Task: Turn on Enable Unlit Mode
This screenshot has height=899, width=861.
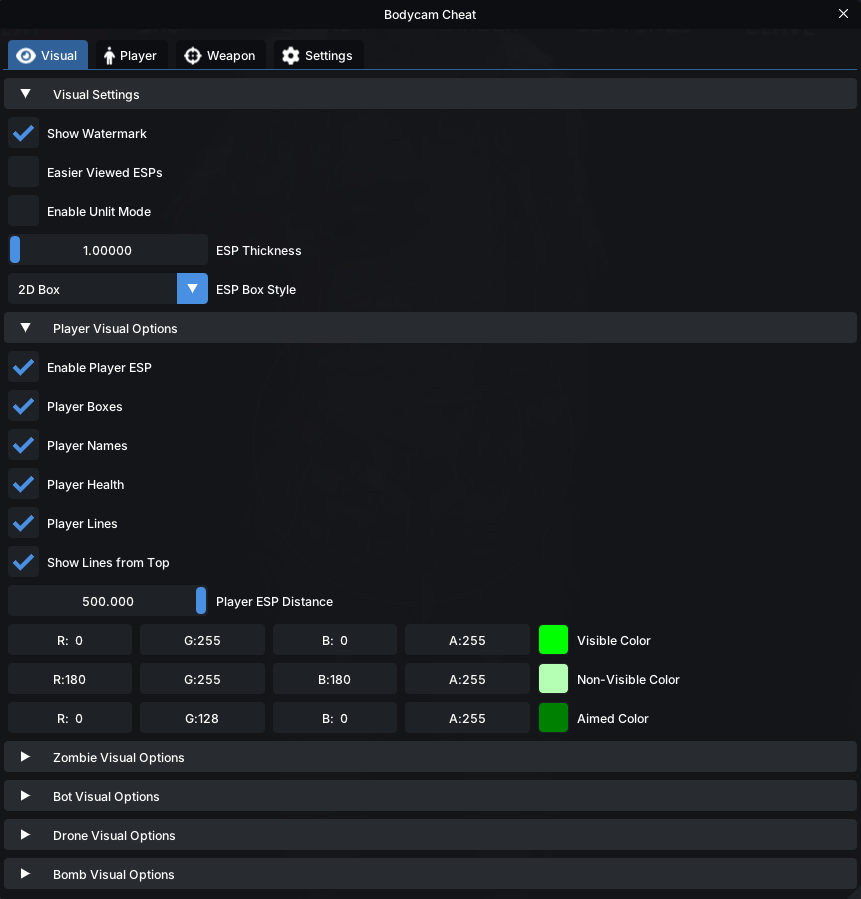Action: coord(24,212)
